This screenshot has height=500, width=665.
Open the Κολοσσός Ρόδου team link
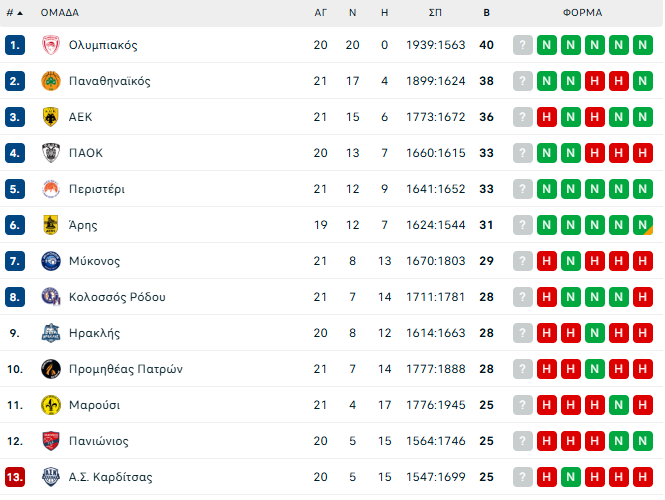pyautogui.click(x=117, y=297)
